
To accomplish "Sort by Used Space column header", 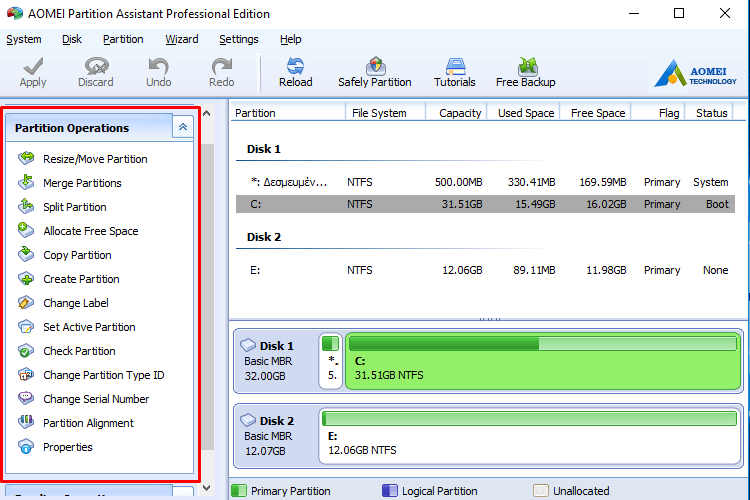I will [x=523, y=113].
